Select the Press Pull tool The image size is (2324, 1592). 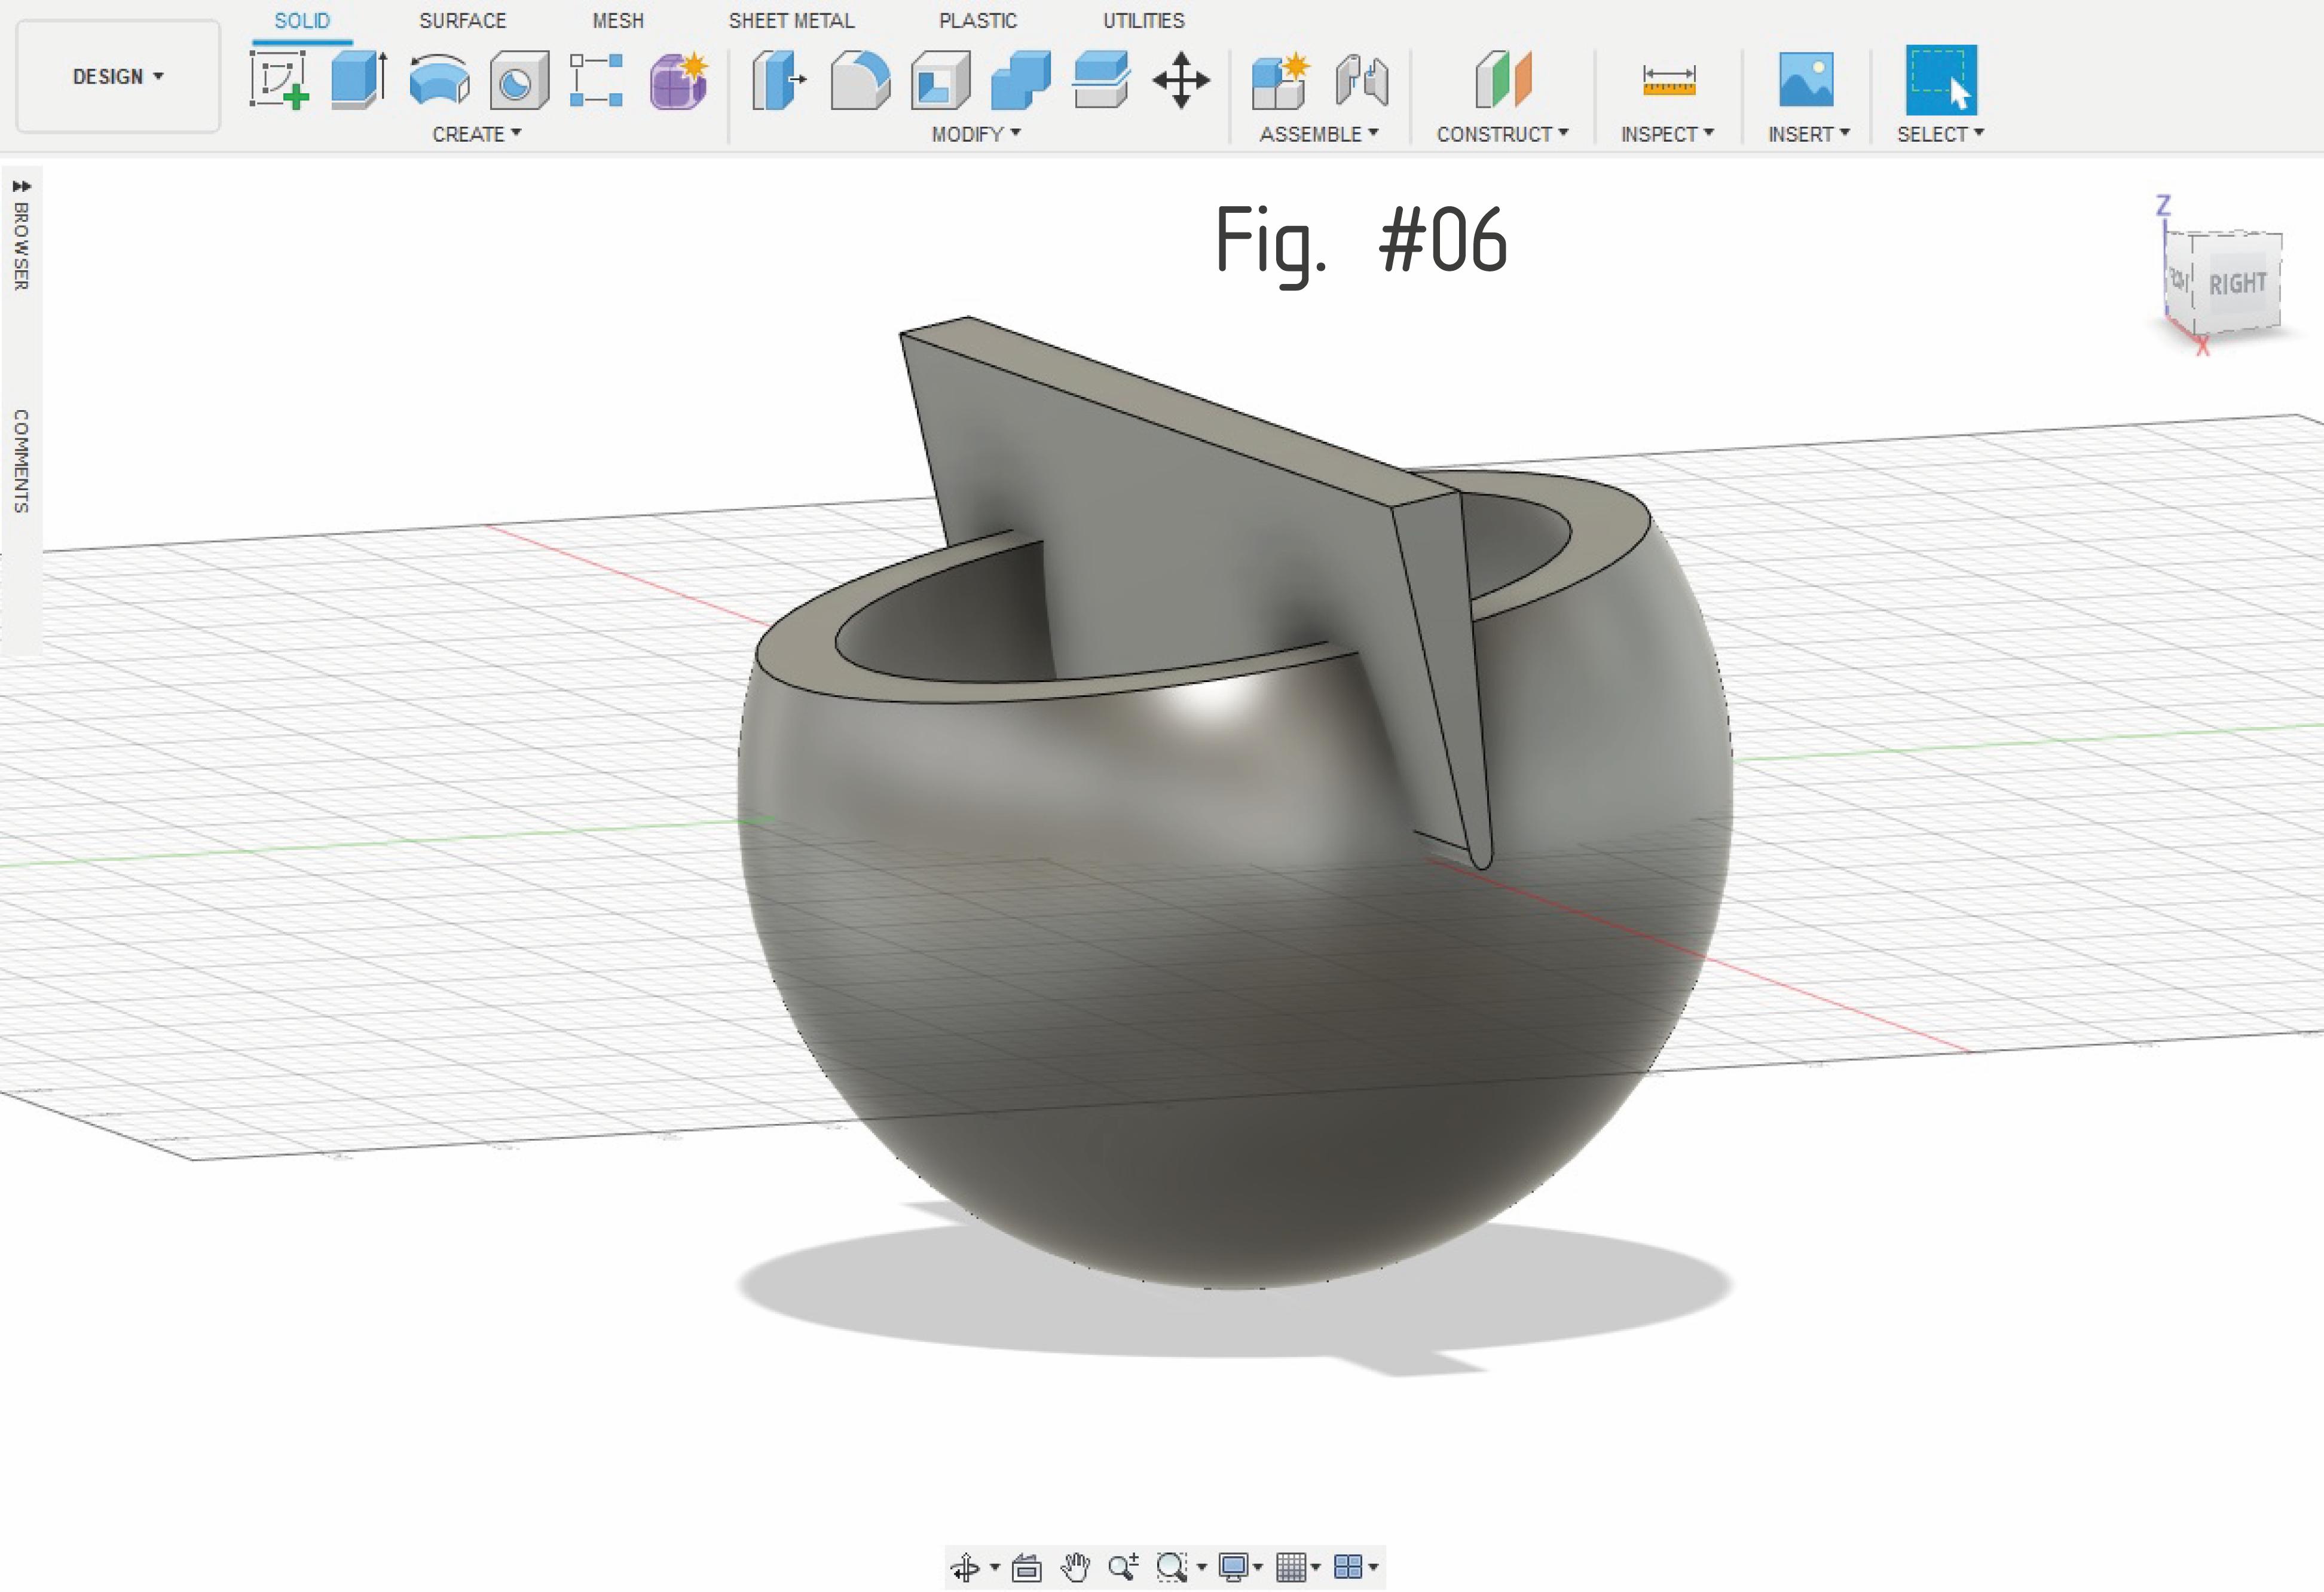[779, 80]
